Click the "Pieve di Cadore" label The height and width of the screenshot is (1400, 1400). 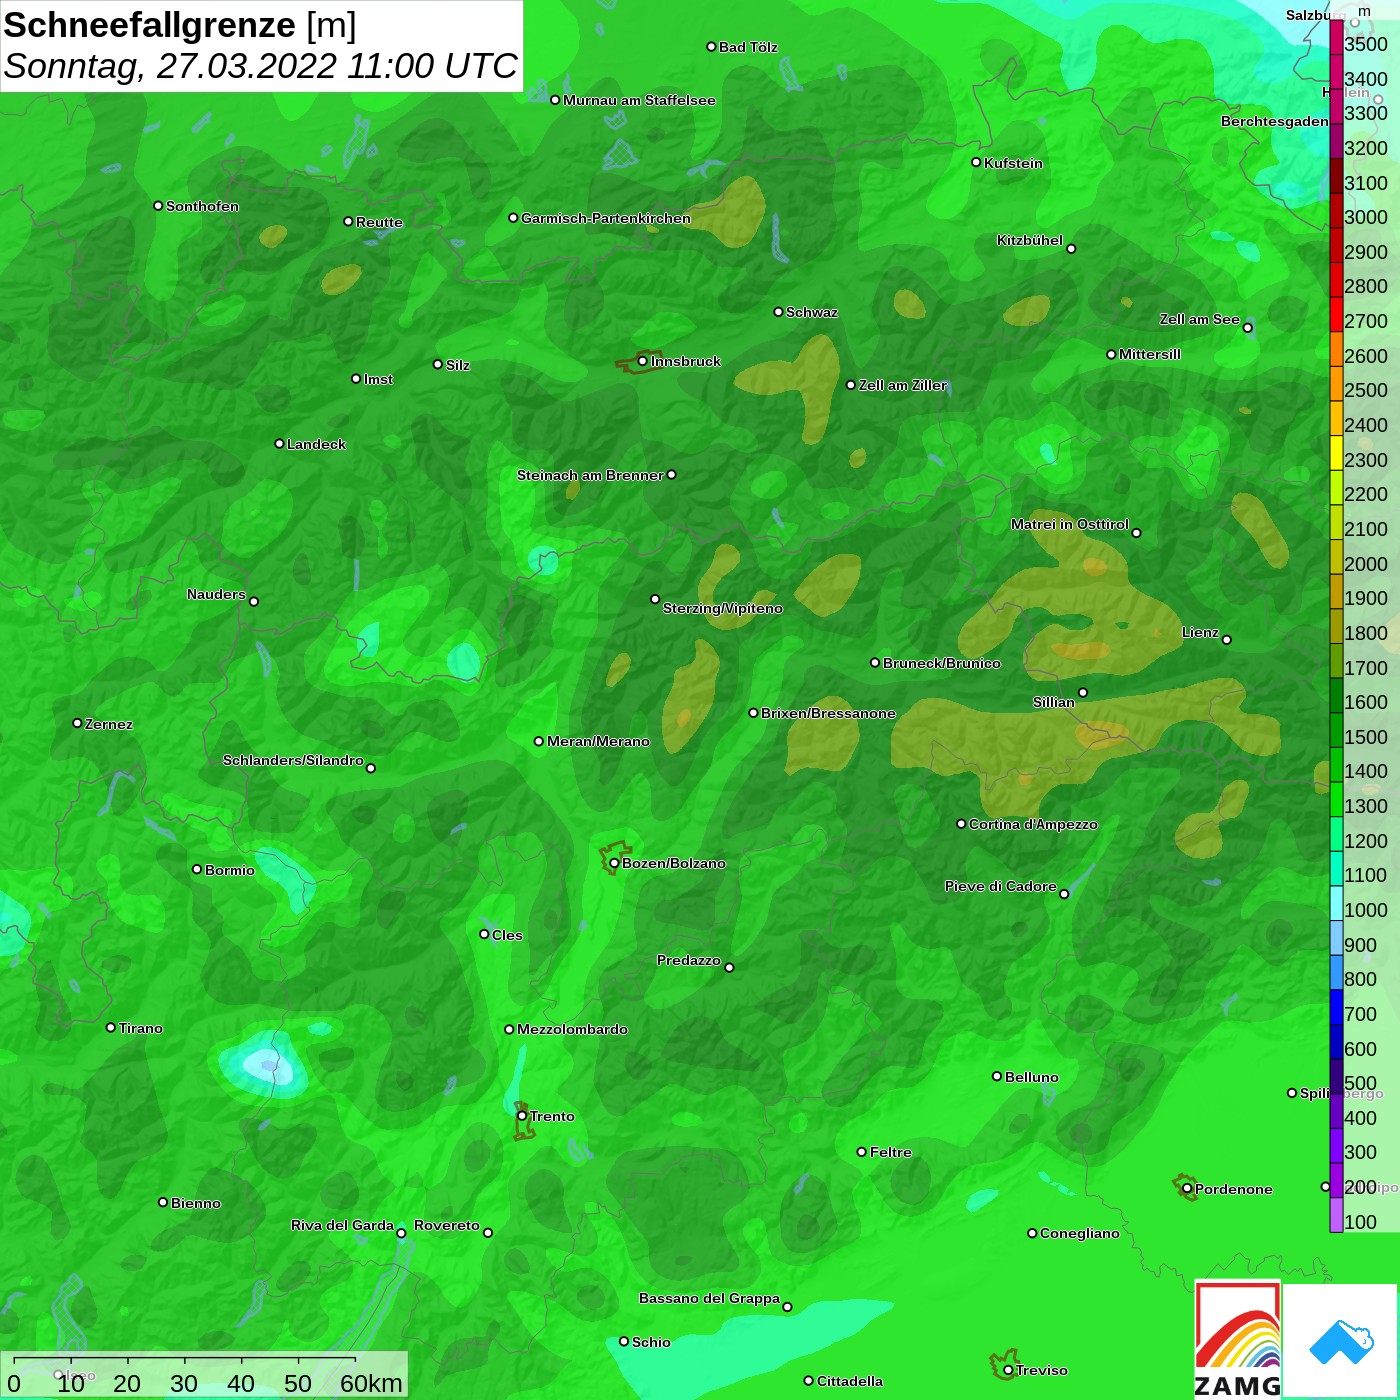click(1001, 886)
